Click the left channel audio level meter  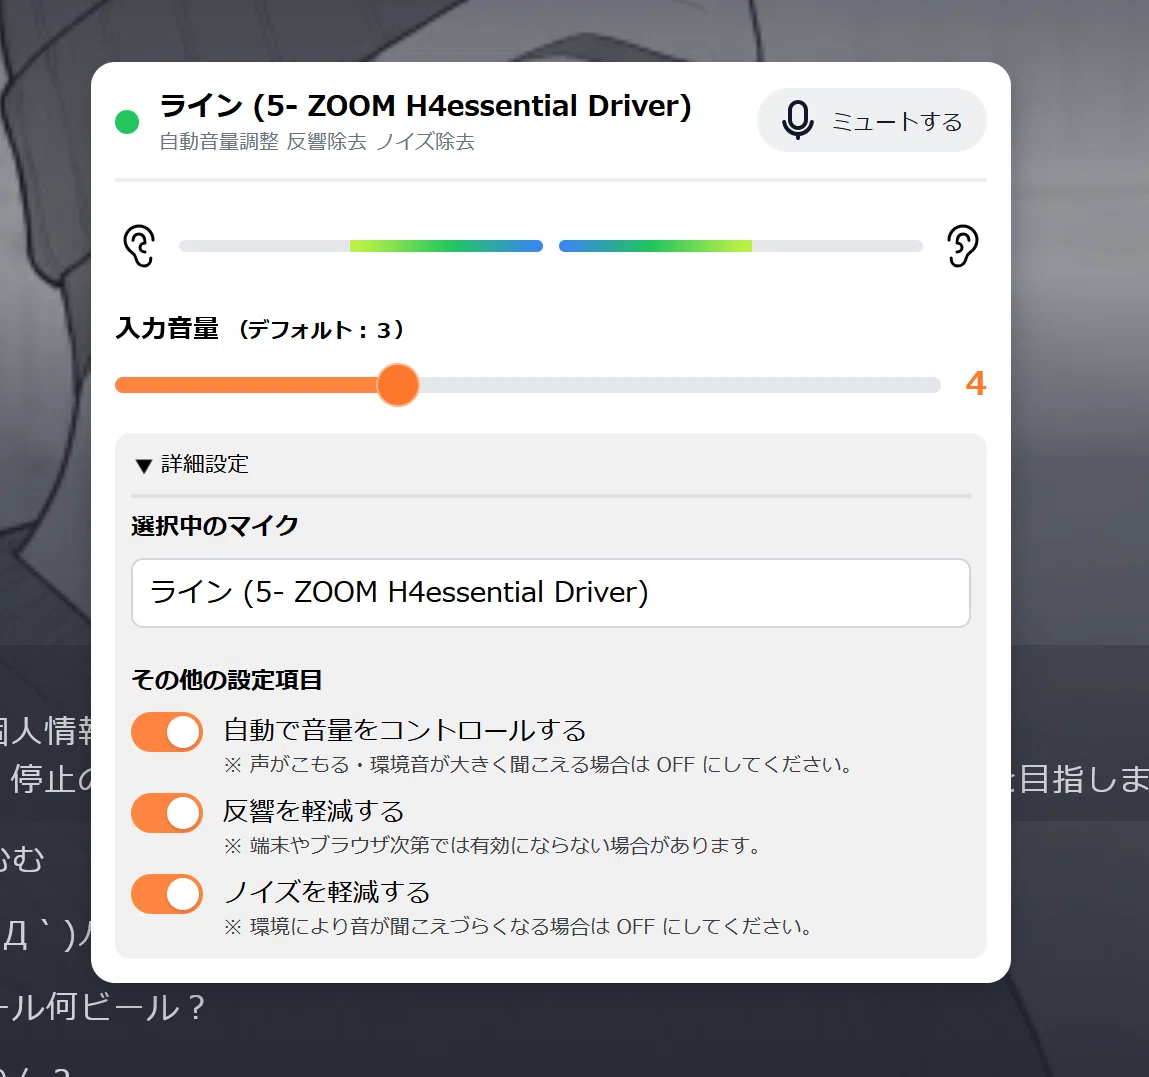[x=361, y=246]
